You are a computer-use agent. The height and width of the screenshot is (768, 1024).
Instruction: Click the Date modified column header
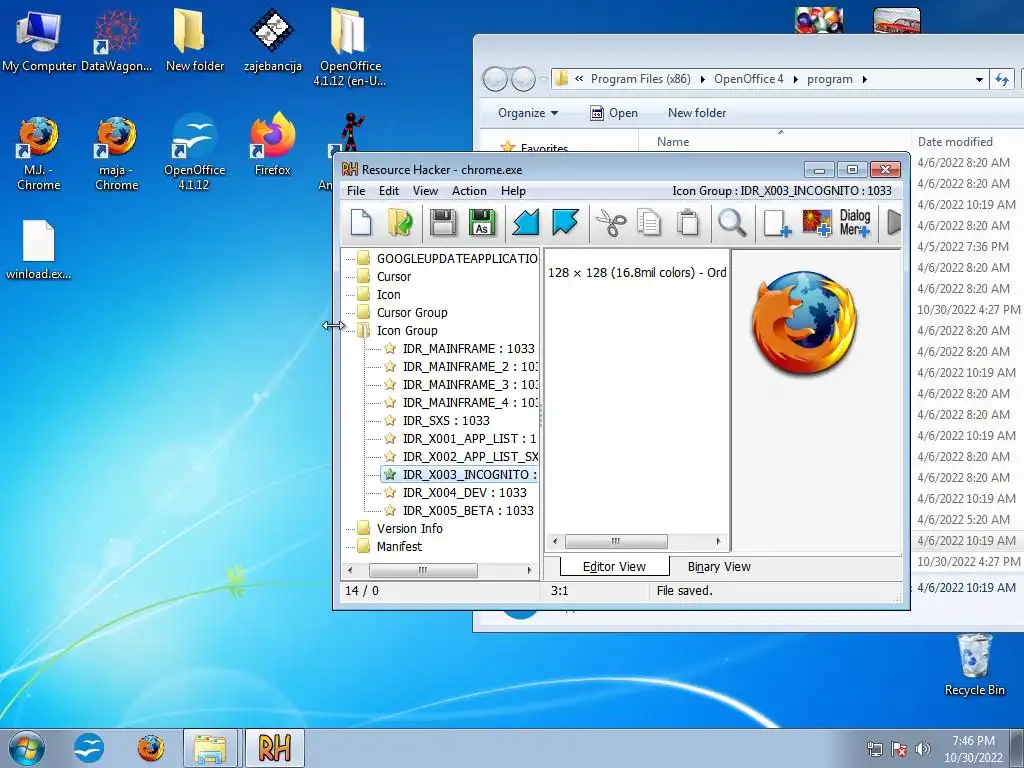(955, 142)
